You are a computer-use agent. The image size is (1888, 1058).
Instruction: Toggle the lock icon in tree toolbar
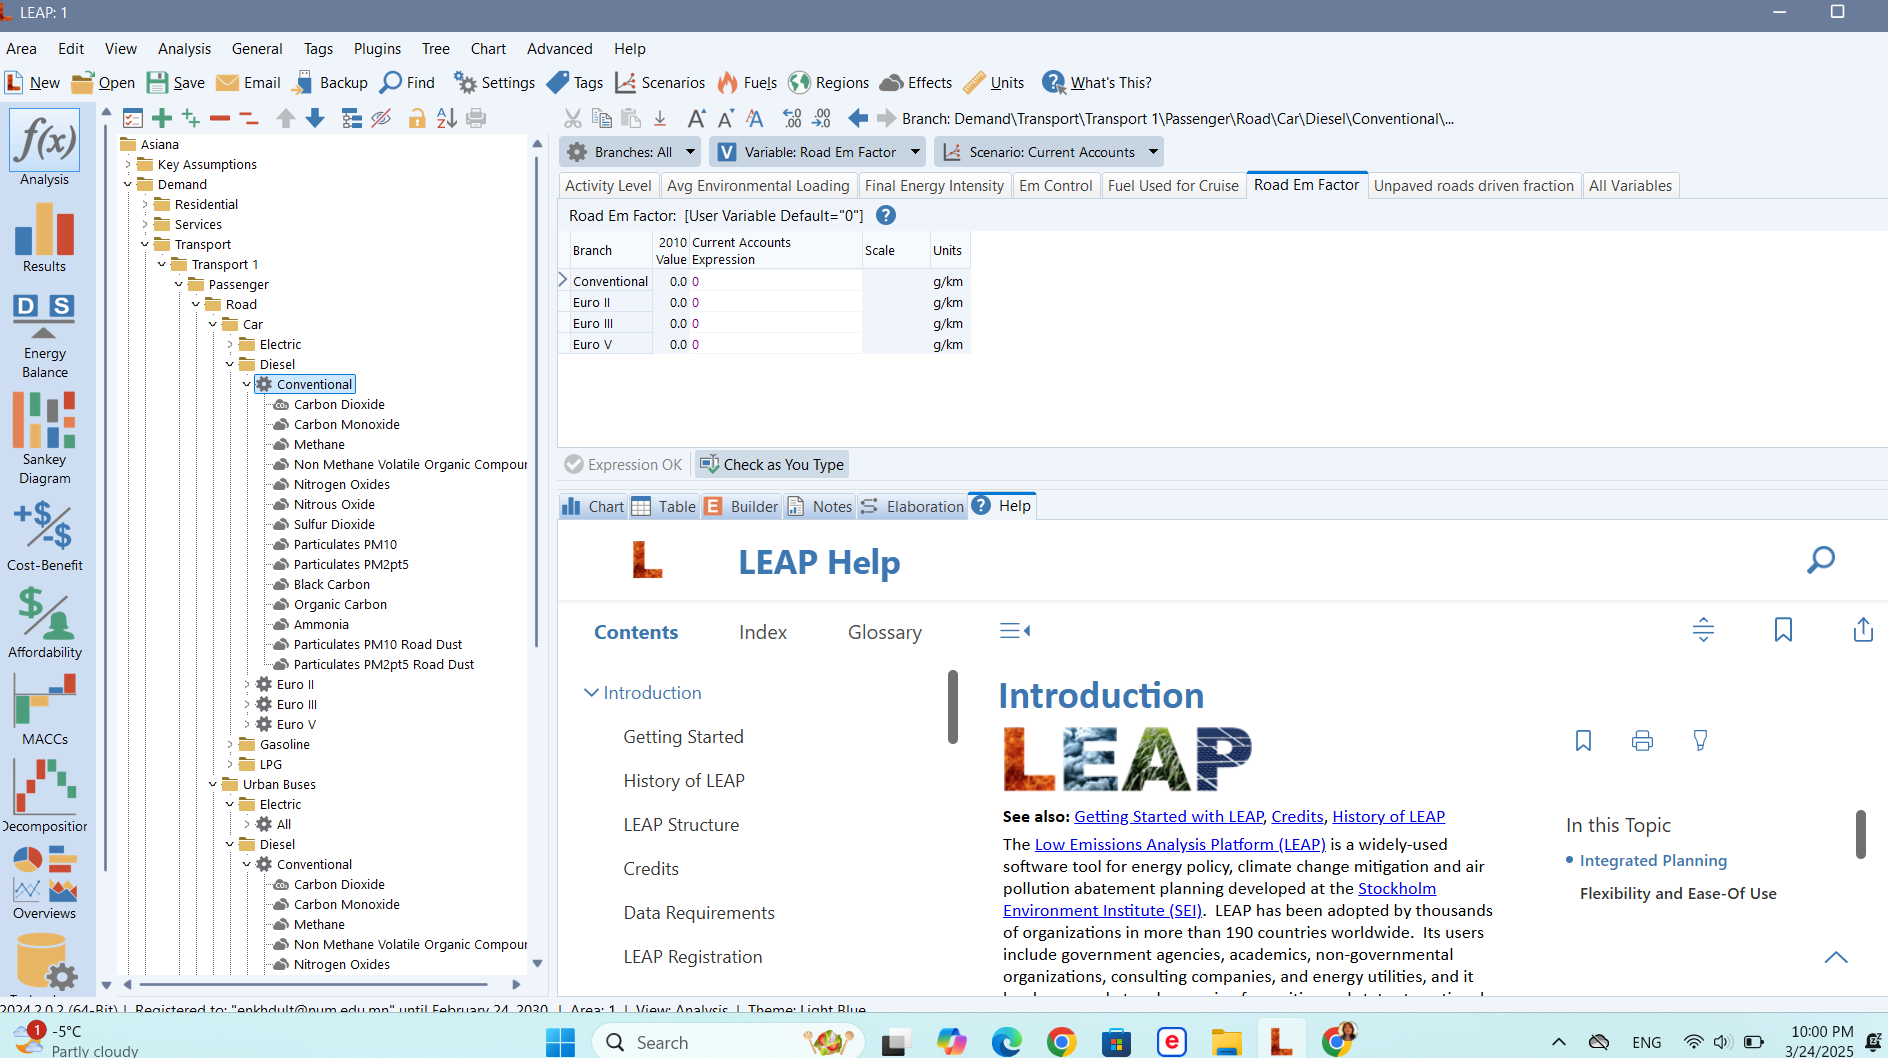click(417, 118)
